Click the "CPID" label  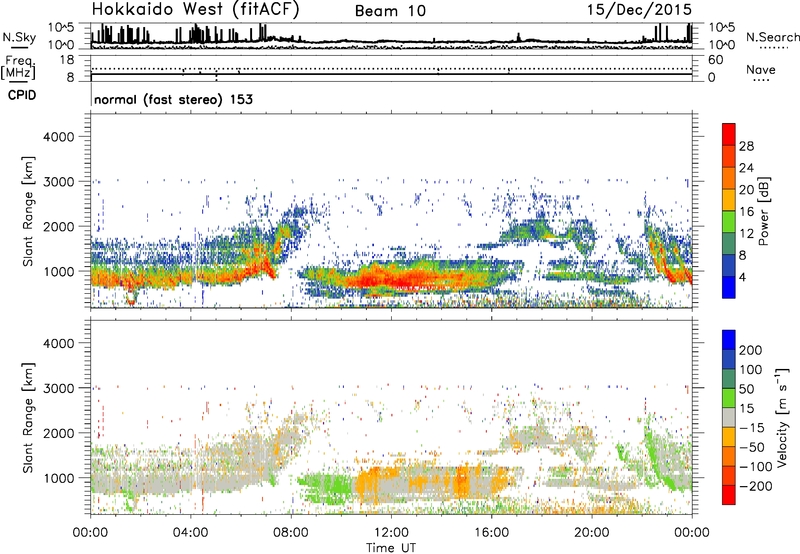22,95
